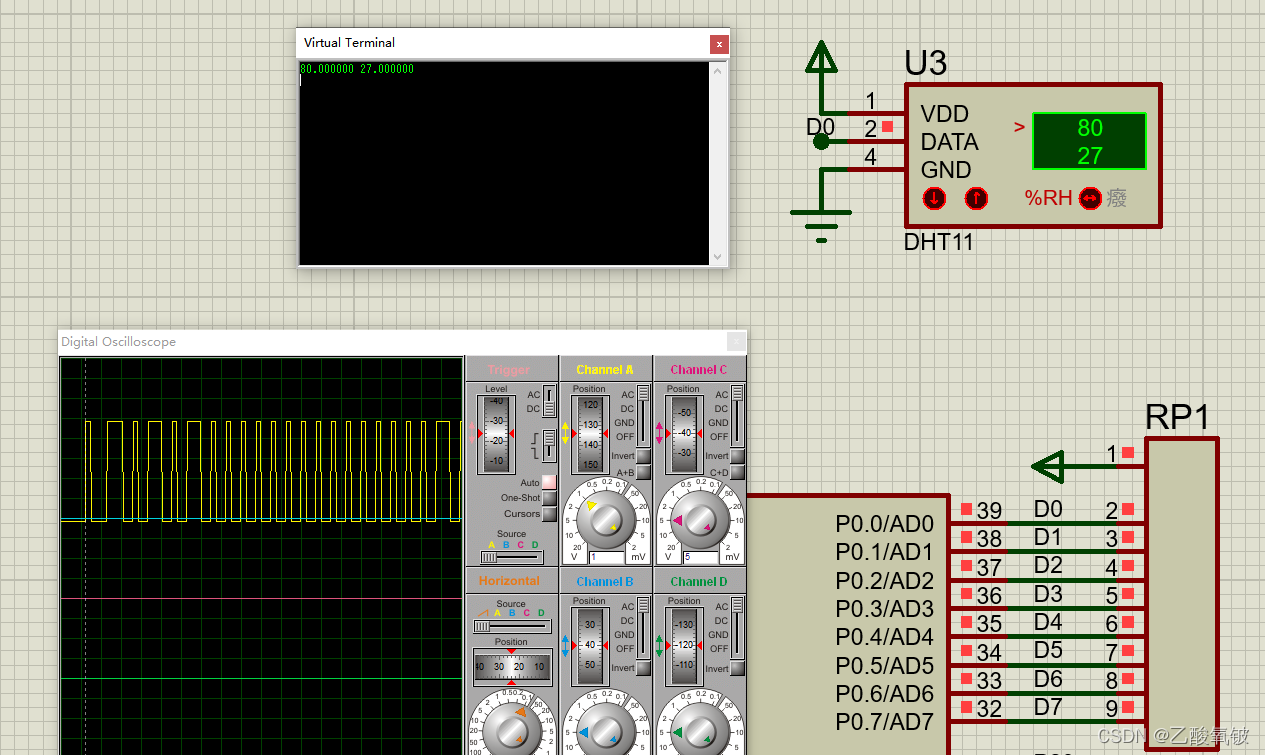Screen dimensions: 1265x755
Task: Click the DHT11 %RH mode switch button
Action: coord(1089,198)
